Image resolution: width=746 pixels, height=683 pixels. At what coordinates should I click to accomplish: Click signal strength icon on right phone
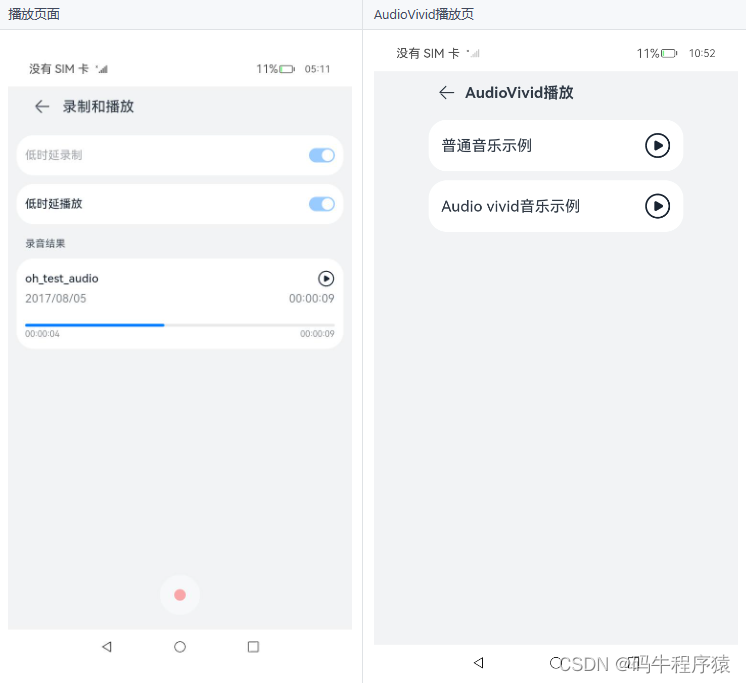coord(473,53)
